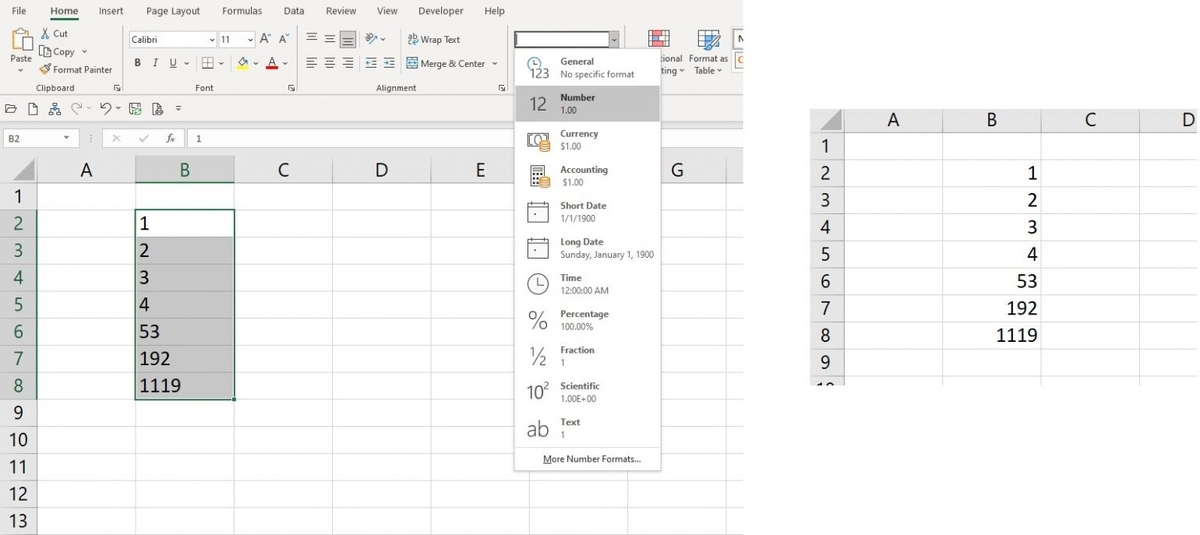1200x535 pixels.
Task: Click the number format dropdown arrow
Action: point(614,39)
